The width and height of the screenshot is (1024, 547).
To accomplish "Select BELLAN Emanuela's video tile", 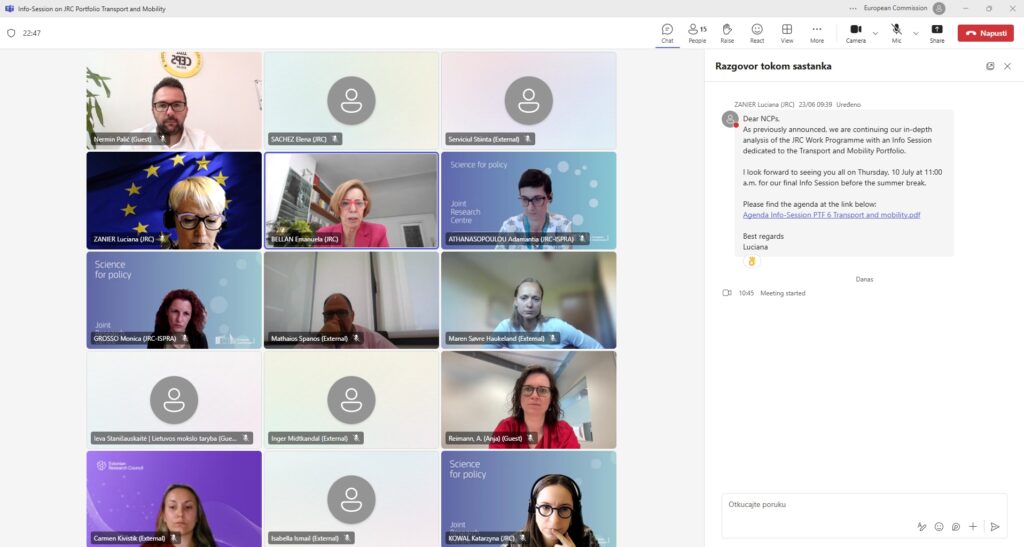I will [351, 200].
